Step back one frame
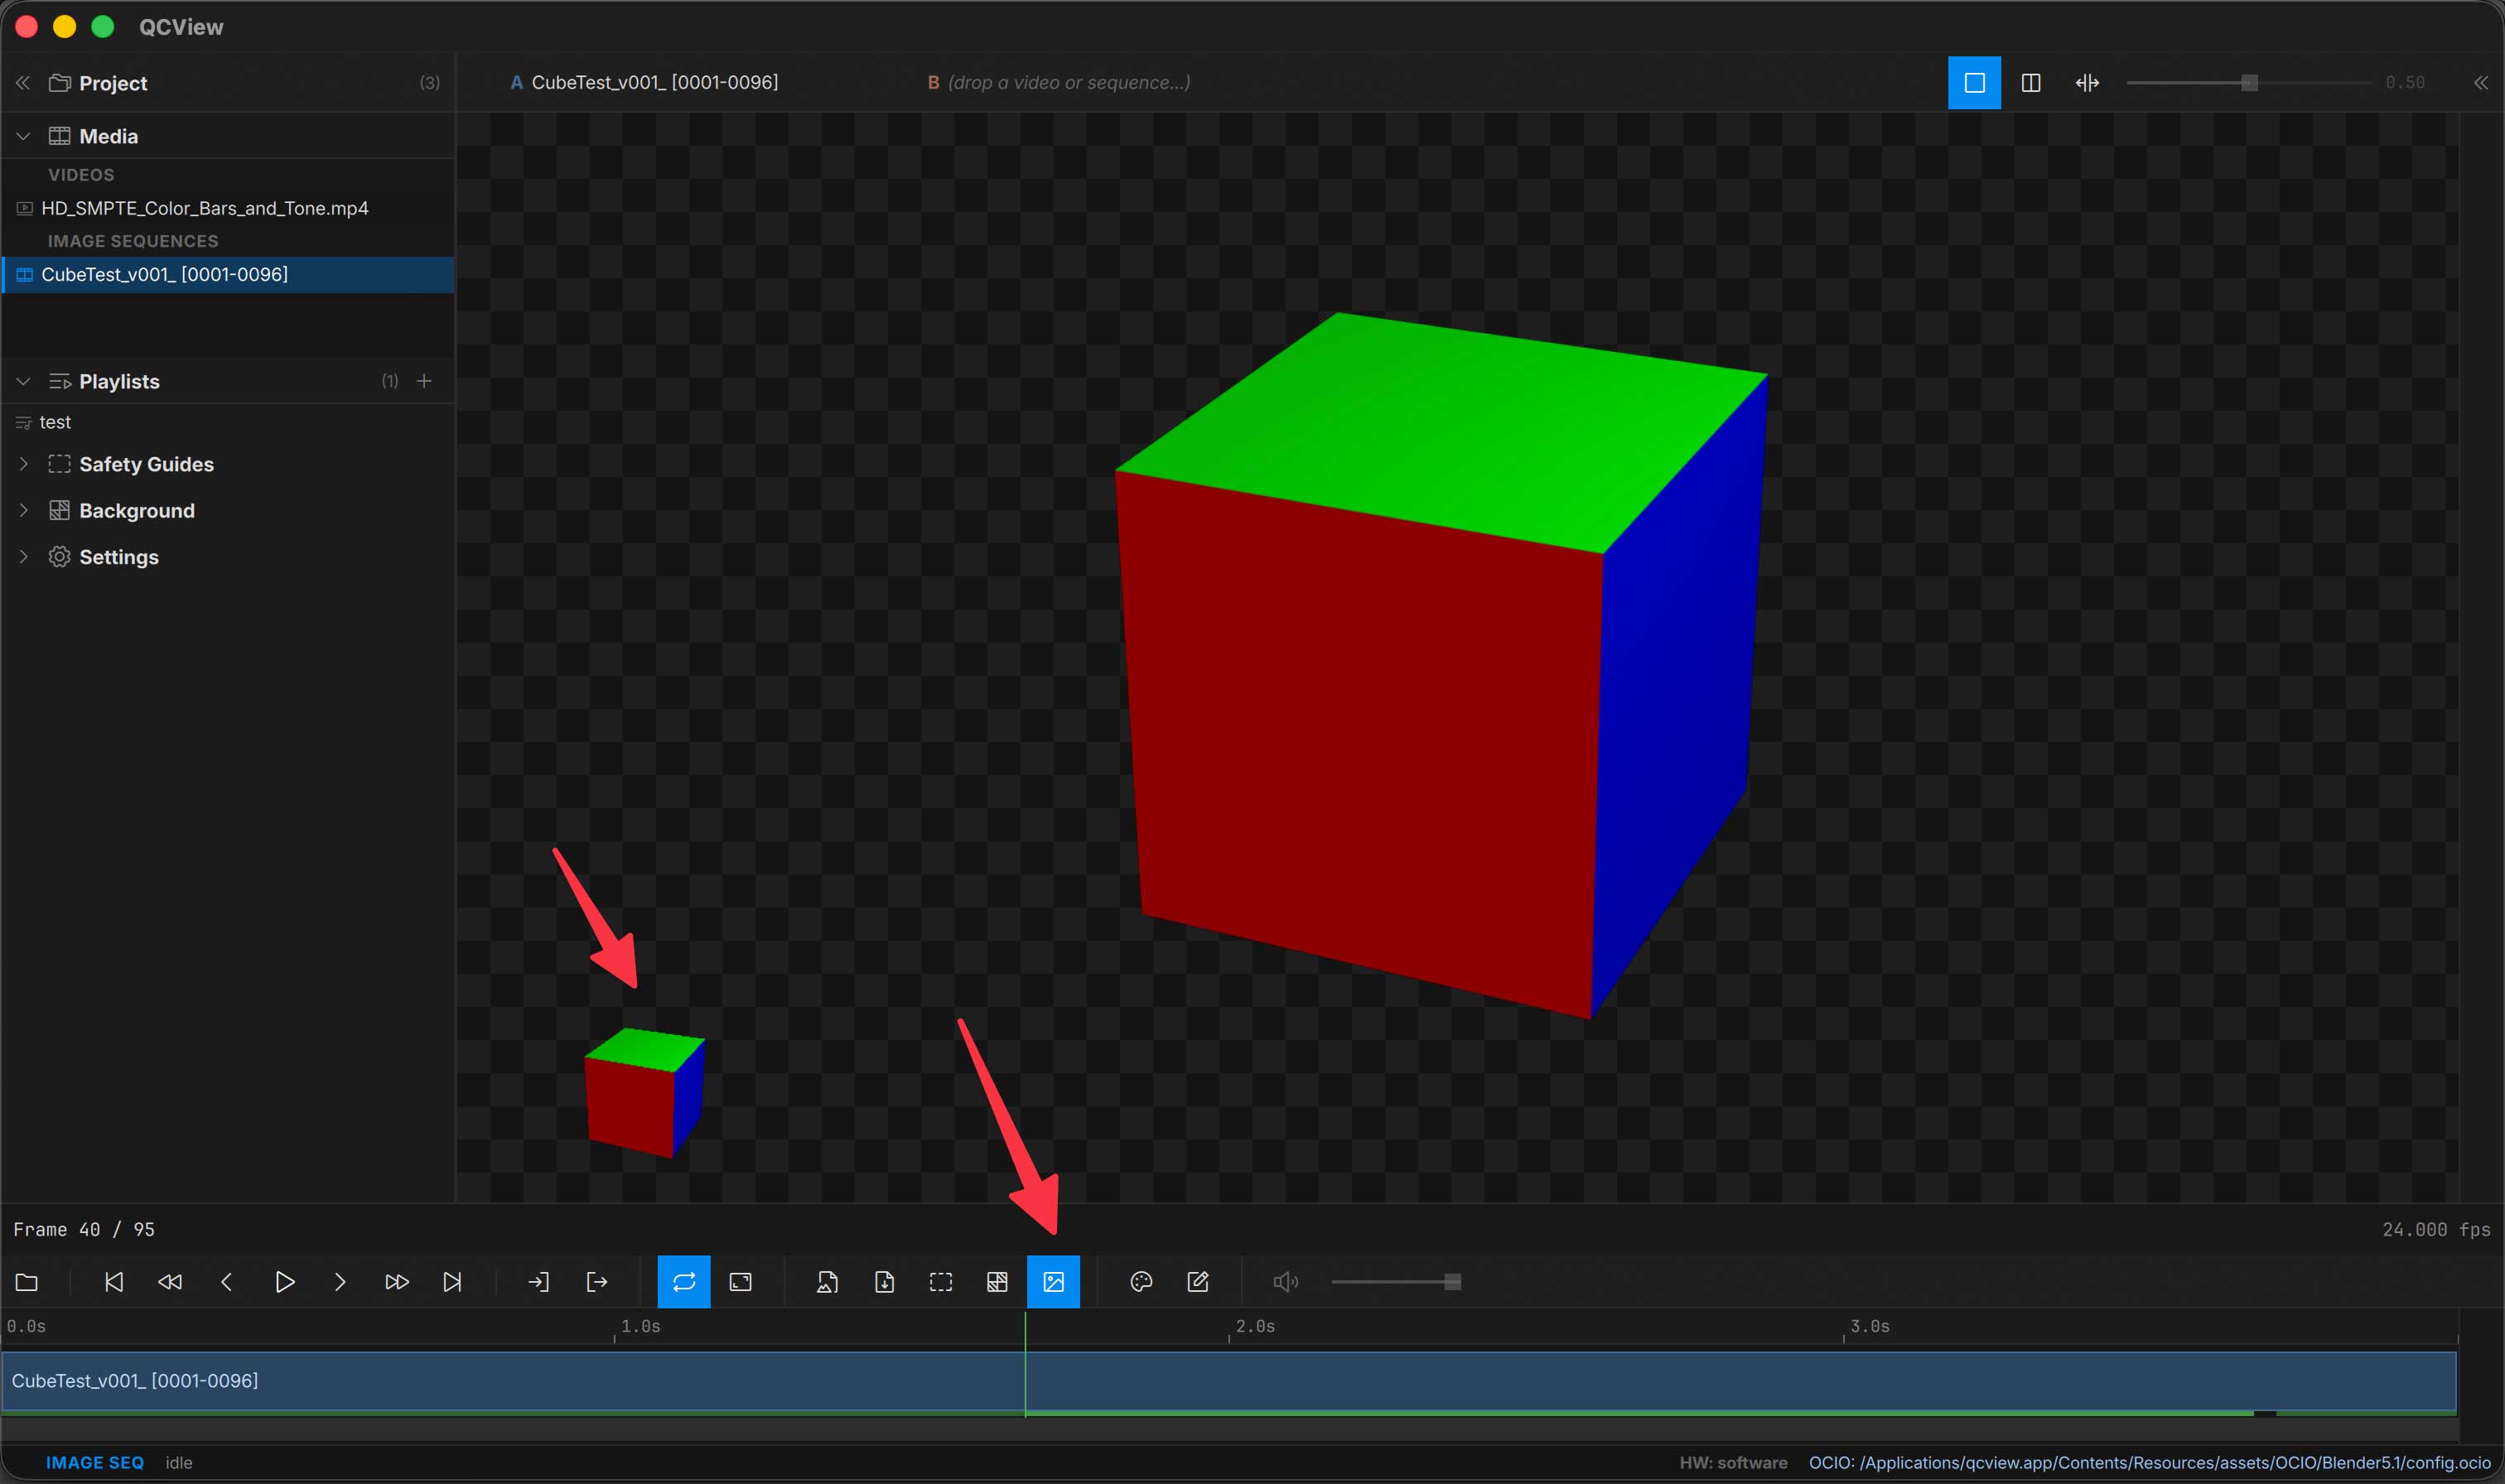Viewport: 2505px width, 1484px height. (226, 1282)
